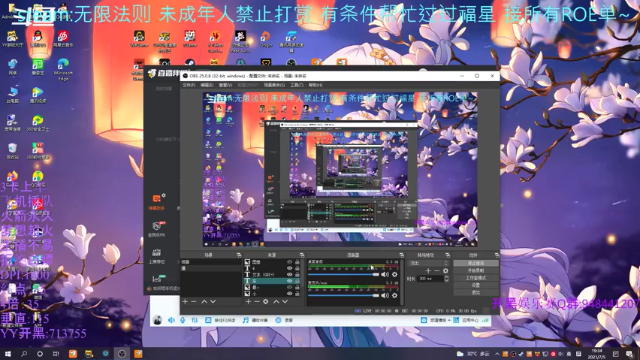Viewport: 640px width, 360px height.
Task: Open Windows taskbar search
Action: (24, 354)
